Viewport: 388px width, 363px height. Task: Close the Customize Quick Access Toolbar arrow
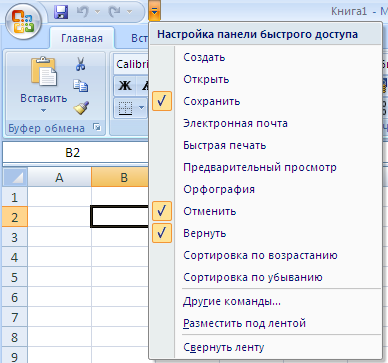(x=154, y=11)
